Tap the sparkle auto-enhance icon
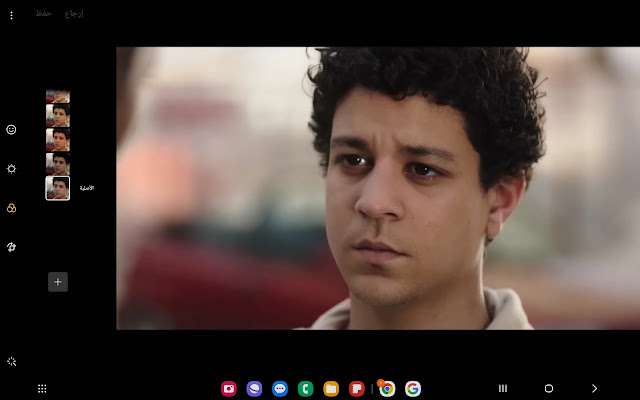The width and height of the screenshot is (640, 400). pyautogui.click(x=11, y=362)
